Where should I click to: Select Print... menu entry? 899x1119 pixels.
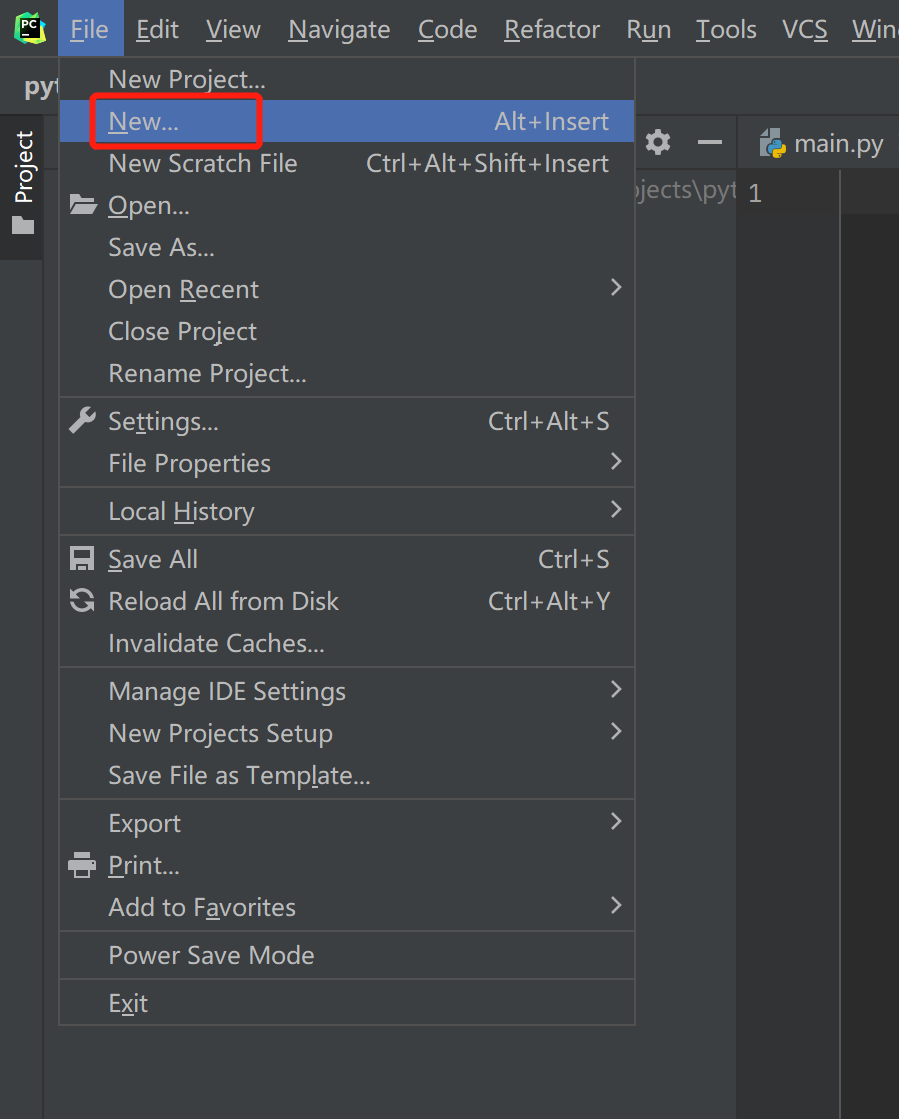coord(347,865)
